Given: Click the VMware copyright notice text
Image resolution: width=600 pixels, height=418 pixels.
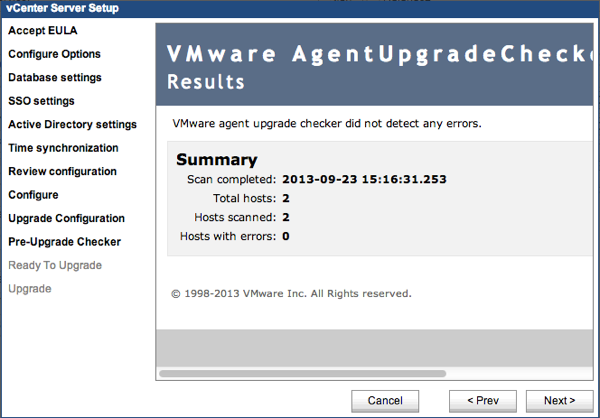Looking at the screenshot, I should pos(291,294).
